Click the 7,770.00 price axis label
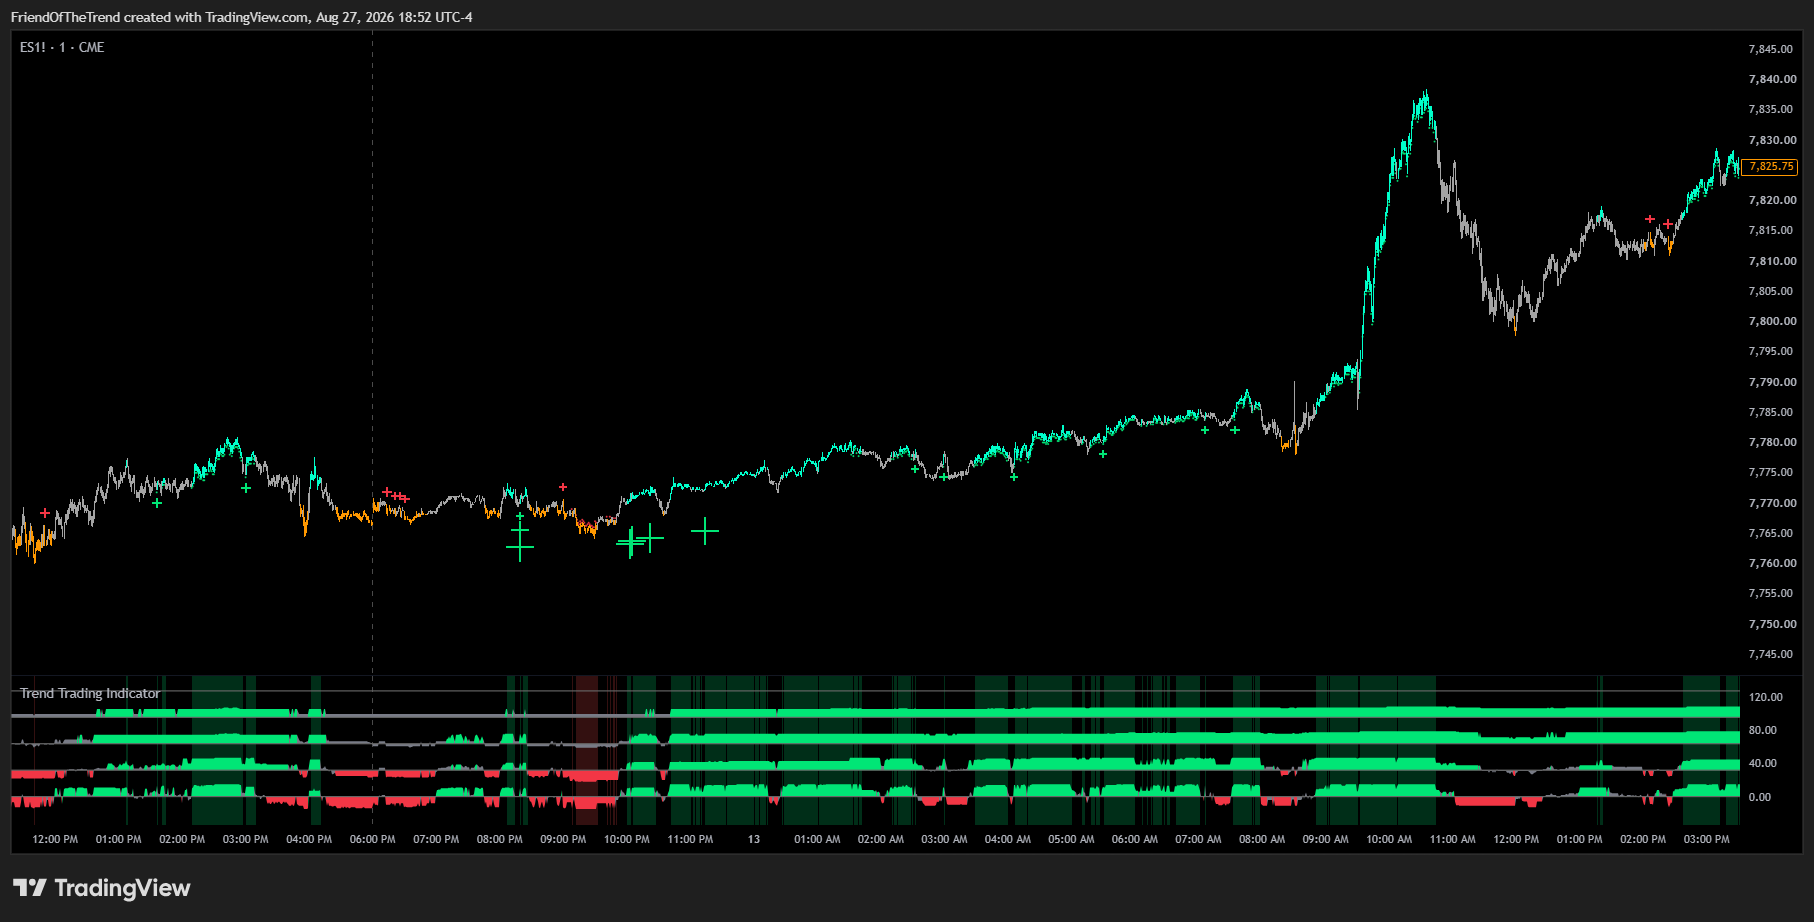Screen dimensions: 1814x922 pos(1772,503)
